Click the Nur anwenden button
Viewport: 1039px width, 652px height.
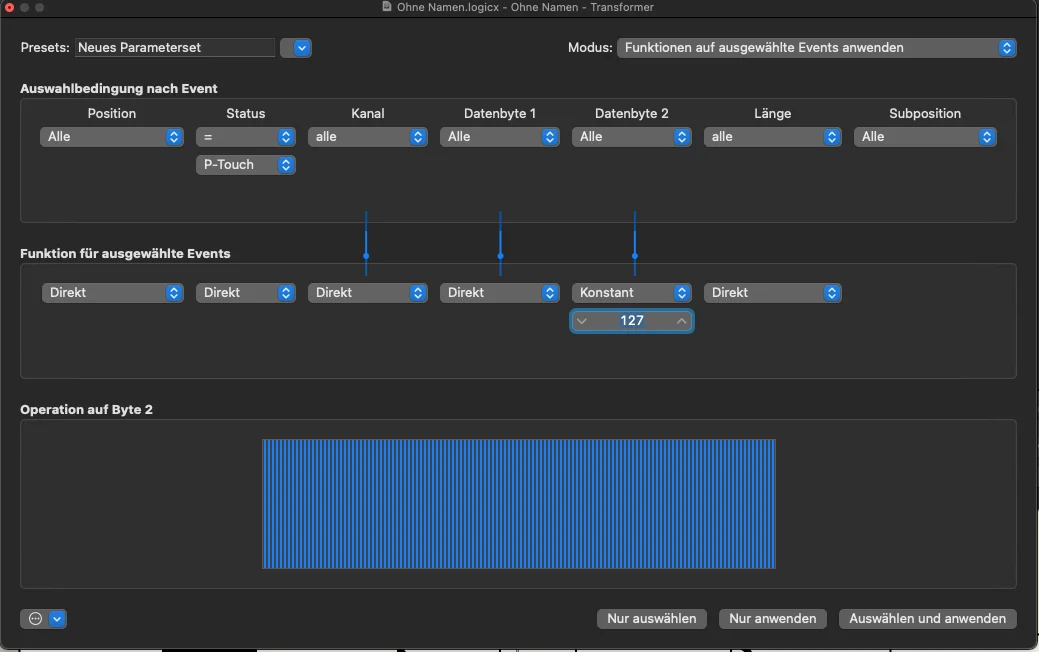coord(773,619)
